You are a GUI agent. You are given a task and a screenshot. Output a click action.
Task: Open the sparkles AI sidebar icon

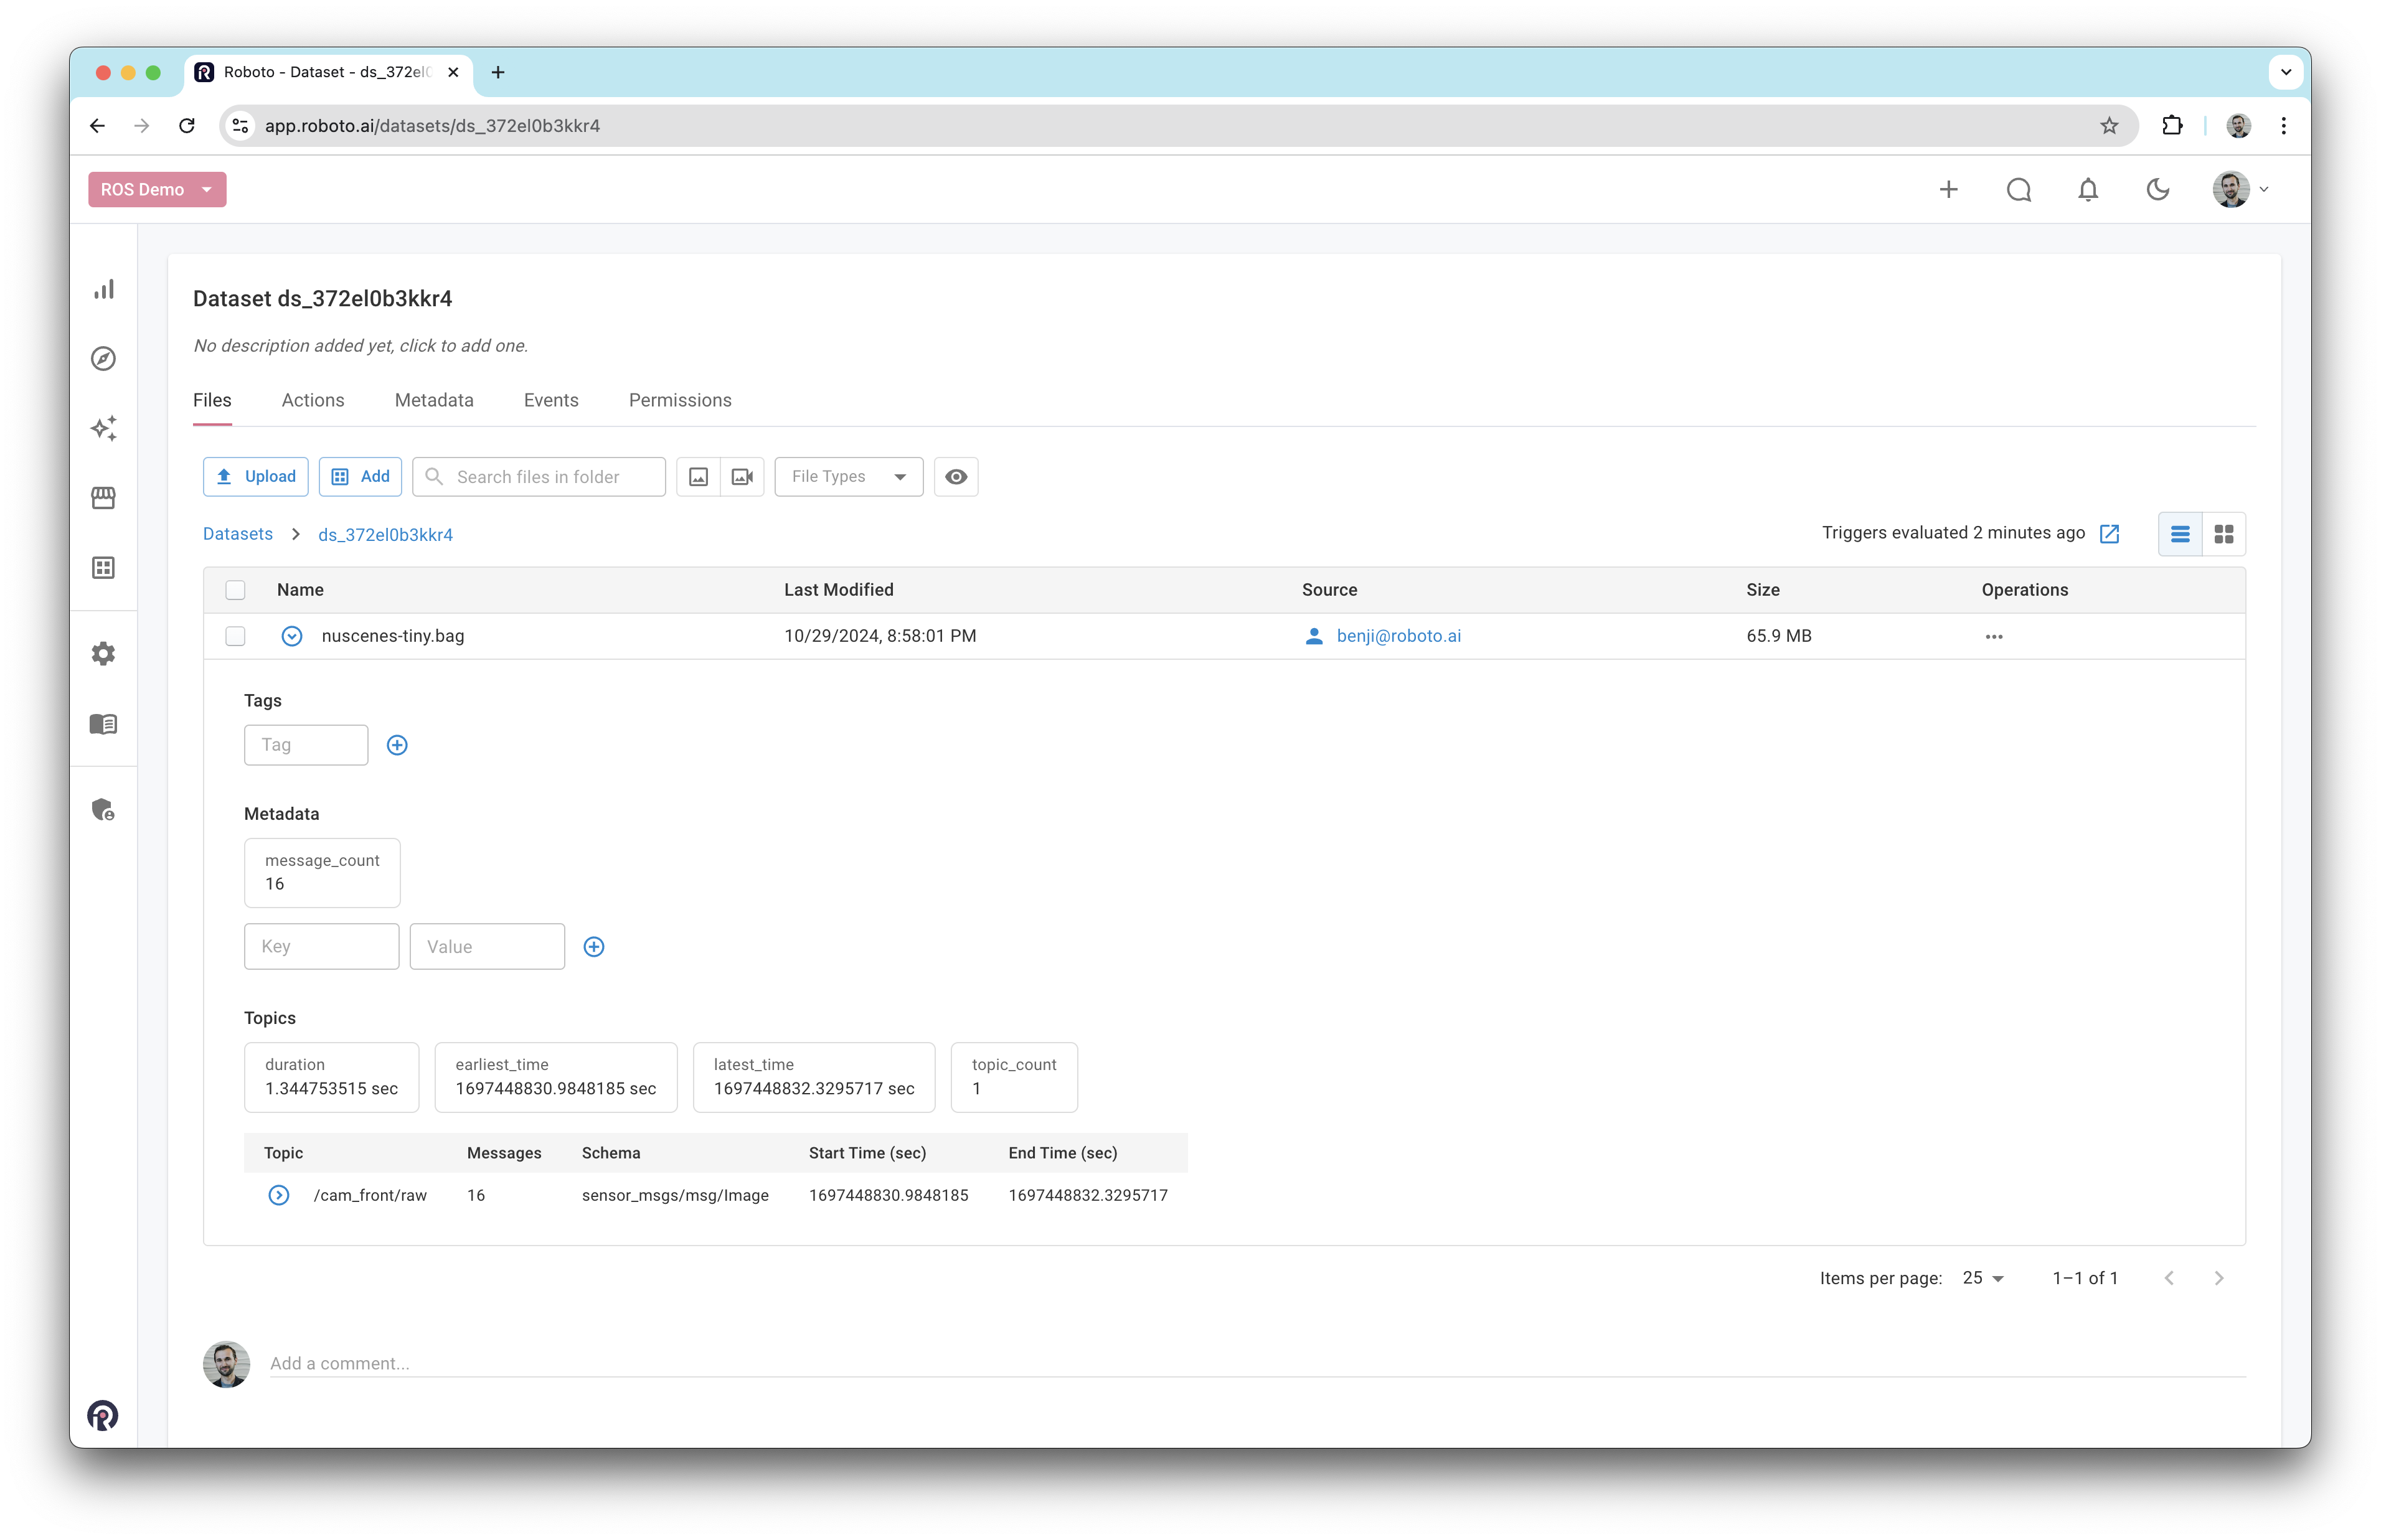pyautogui.click(x=104, y=428)
